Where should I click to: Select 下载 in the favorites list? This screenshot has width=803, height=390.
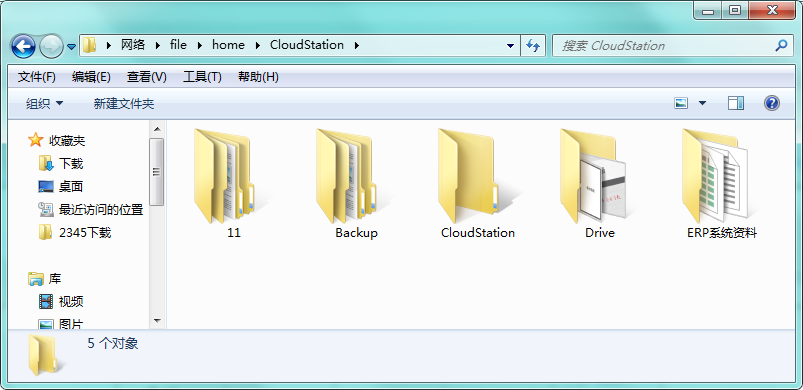point(71,164)
